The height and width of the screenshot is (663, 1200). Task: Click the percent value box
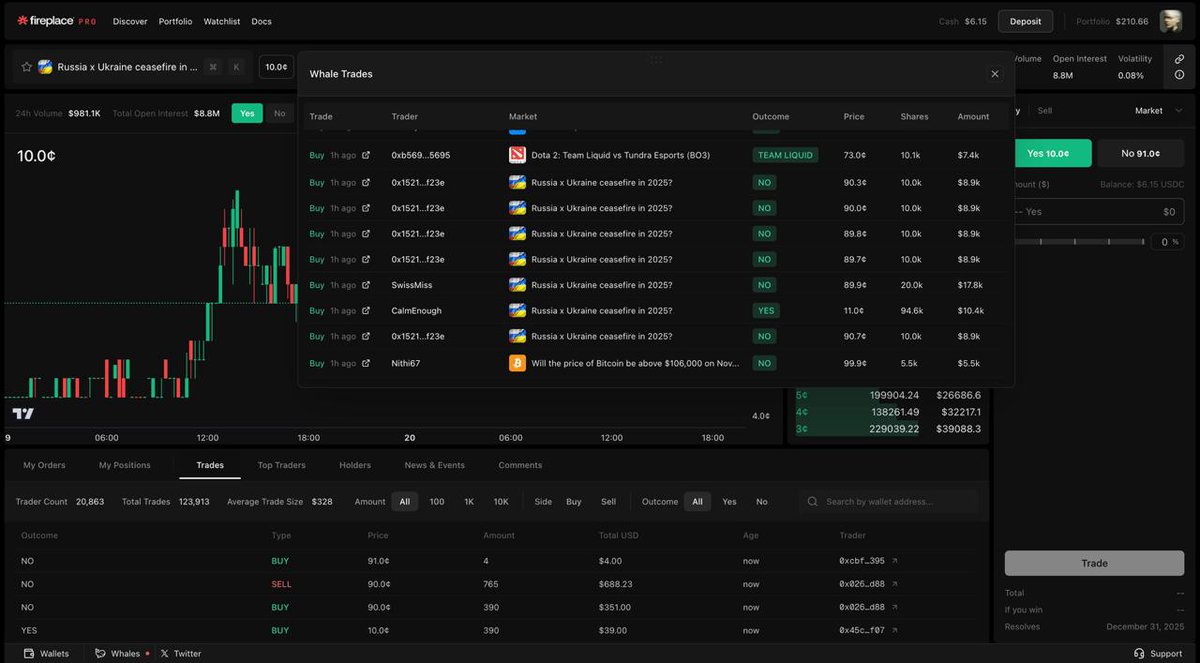(1167, 242)
